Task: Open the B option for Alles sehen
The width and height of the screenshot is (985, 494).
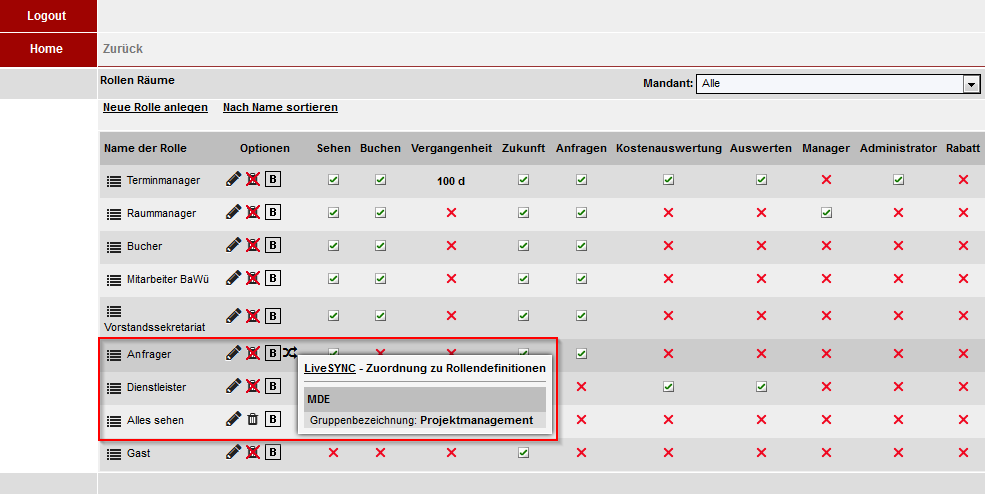Action: pyautogui.click(x=273, y=419)
